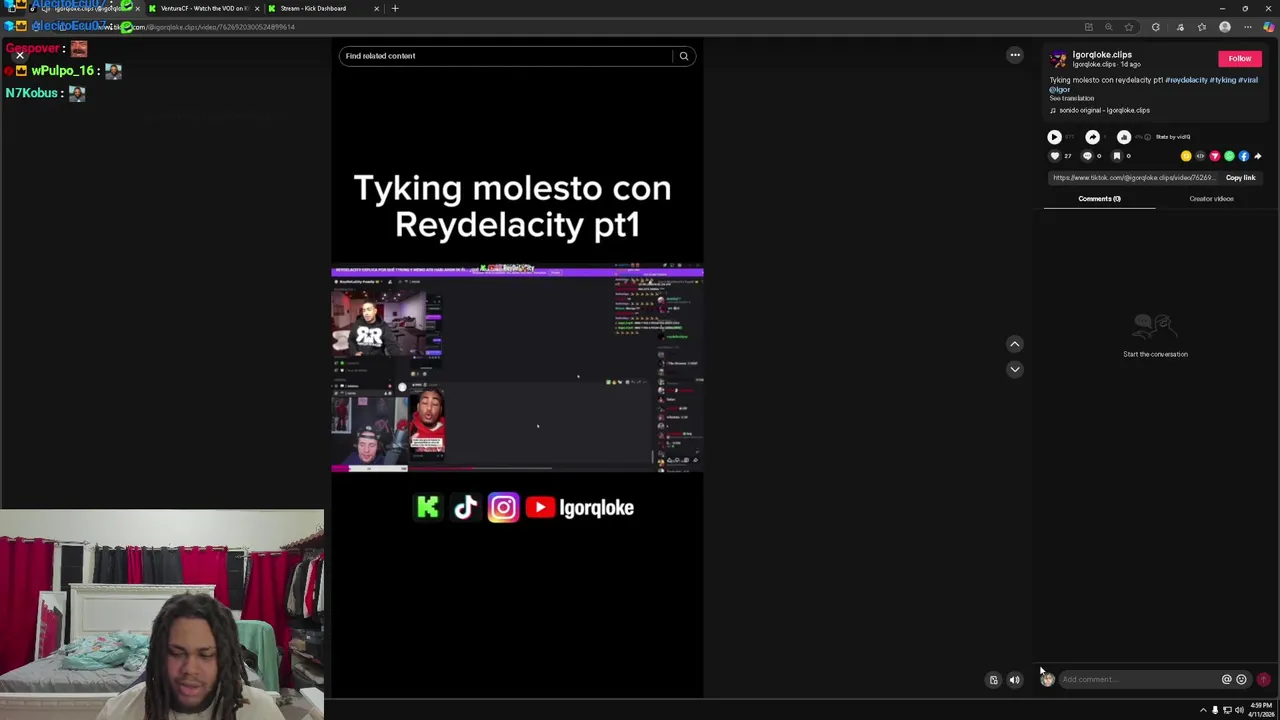Click the video player to pause
This screenshot has height=720, width=1280.
click(x=517, y=368)
